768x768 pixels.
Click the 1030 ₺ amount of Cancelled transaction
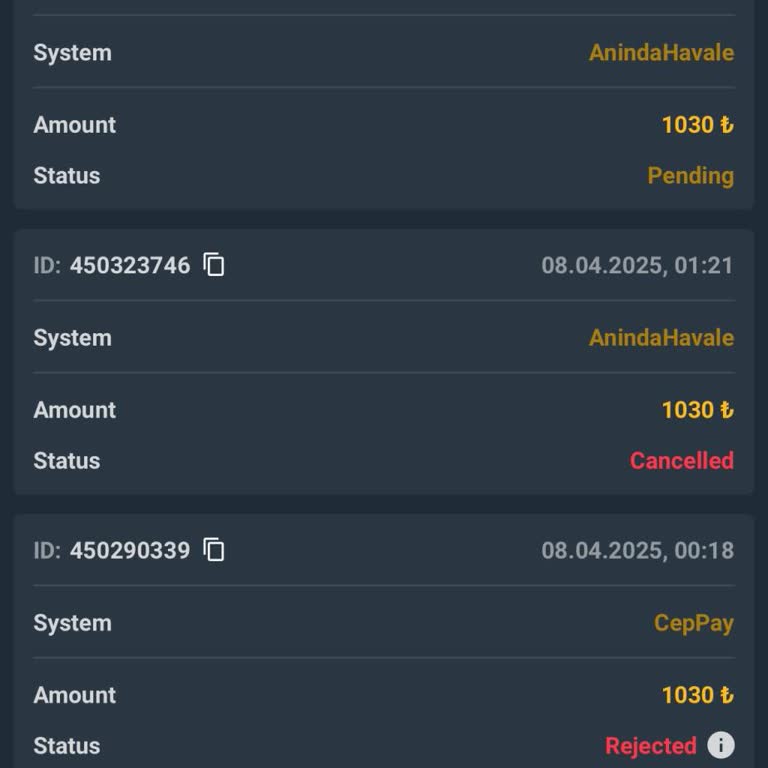[697, 410]
